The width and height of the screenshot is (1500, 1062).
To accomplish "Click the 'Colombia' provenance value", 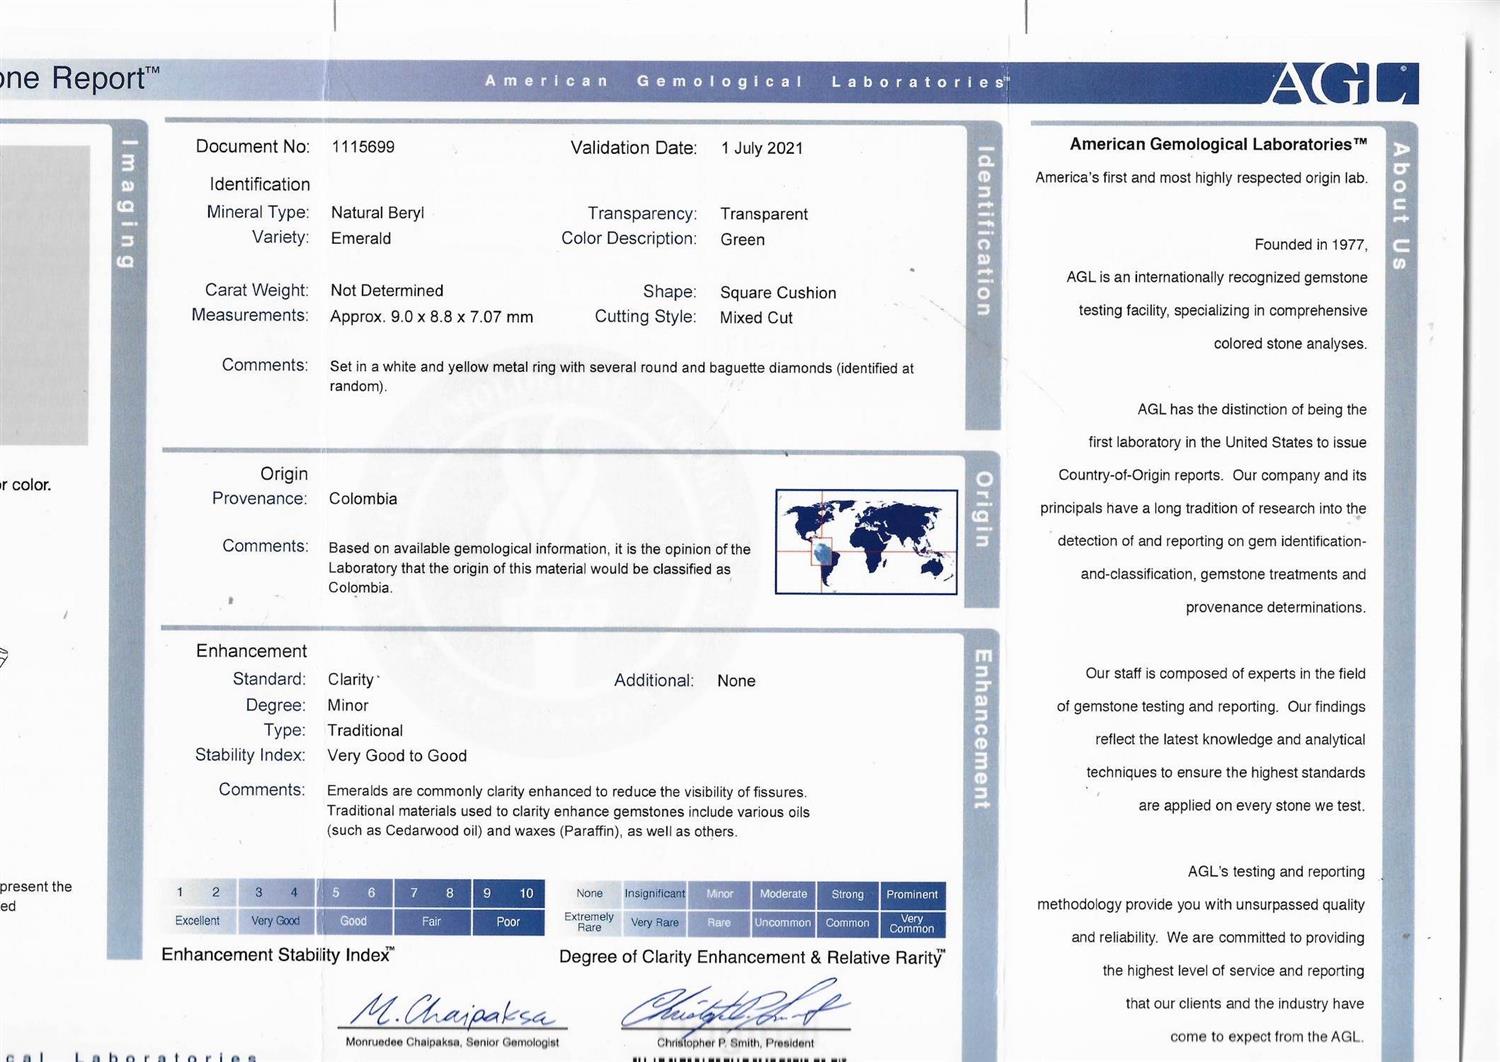I will click(x=363, y=499).
